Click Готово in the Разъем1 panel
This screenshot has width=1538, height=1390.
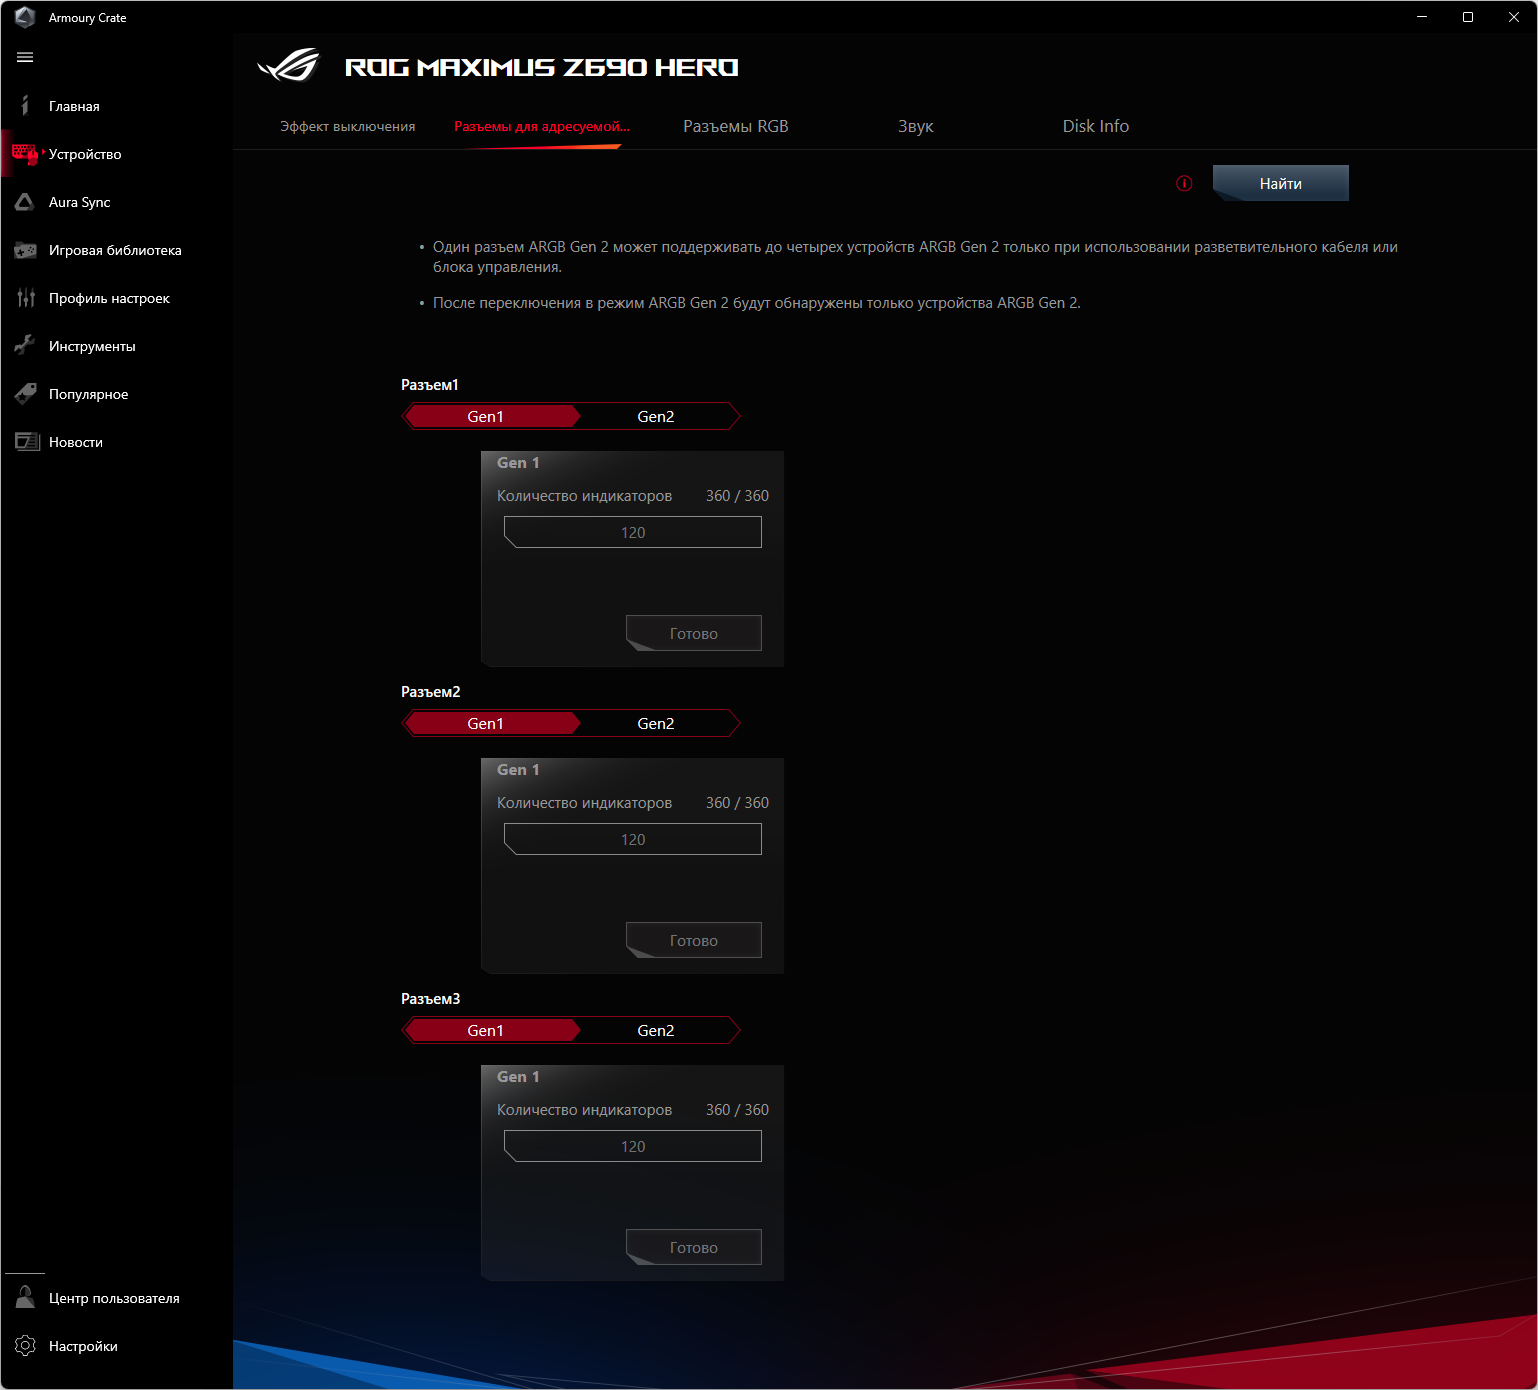[694, 633]
